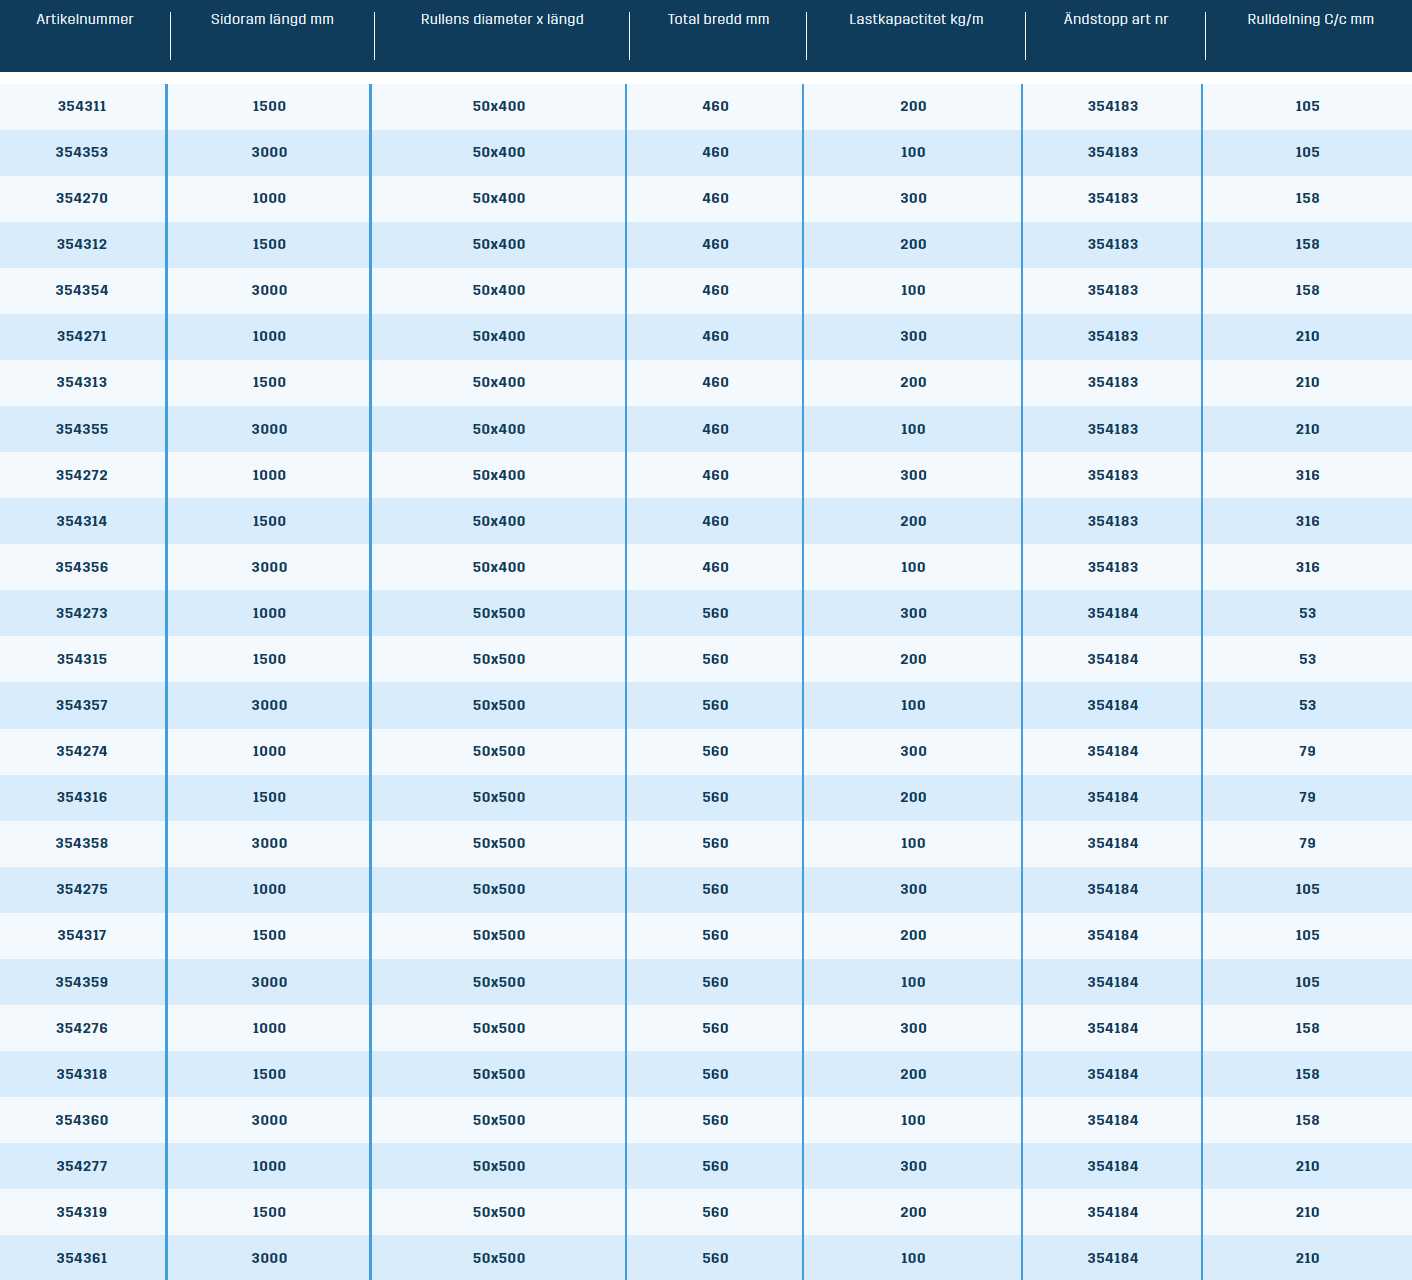1412x1280 pixels.
Task: Select article number 354276
Action: [82, 1028]
